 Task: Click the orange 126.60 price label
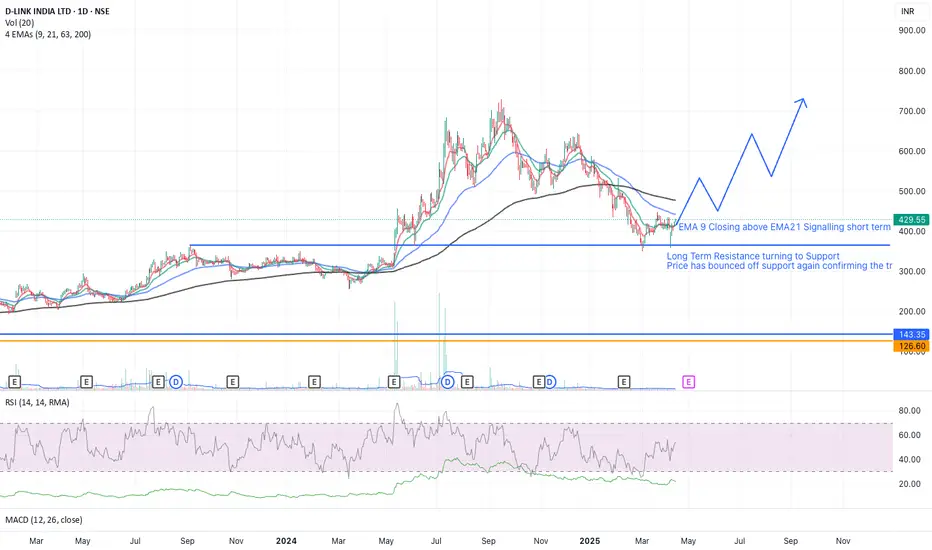click(911, 345)
